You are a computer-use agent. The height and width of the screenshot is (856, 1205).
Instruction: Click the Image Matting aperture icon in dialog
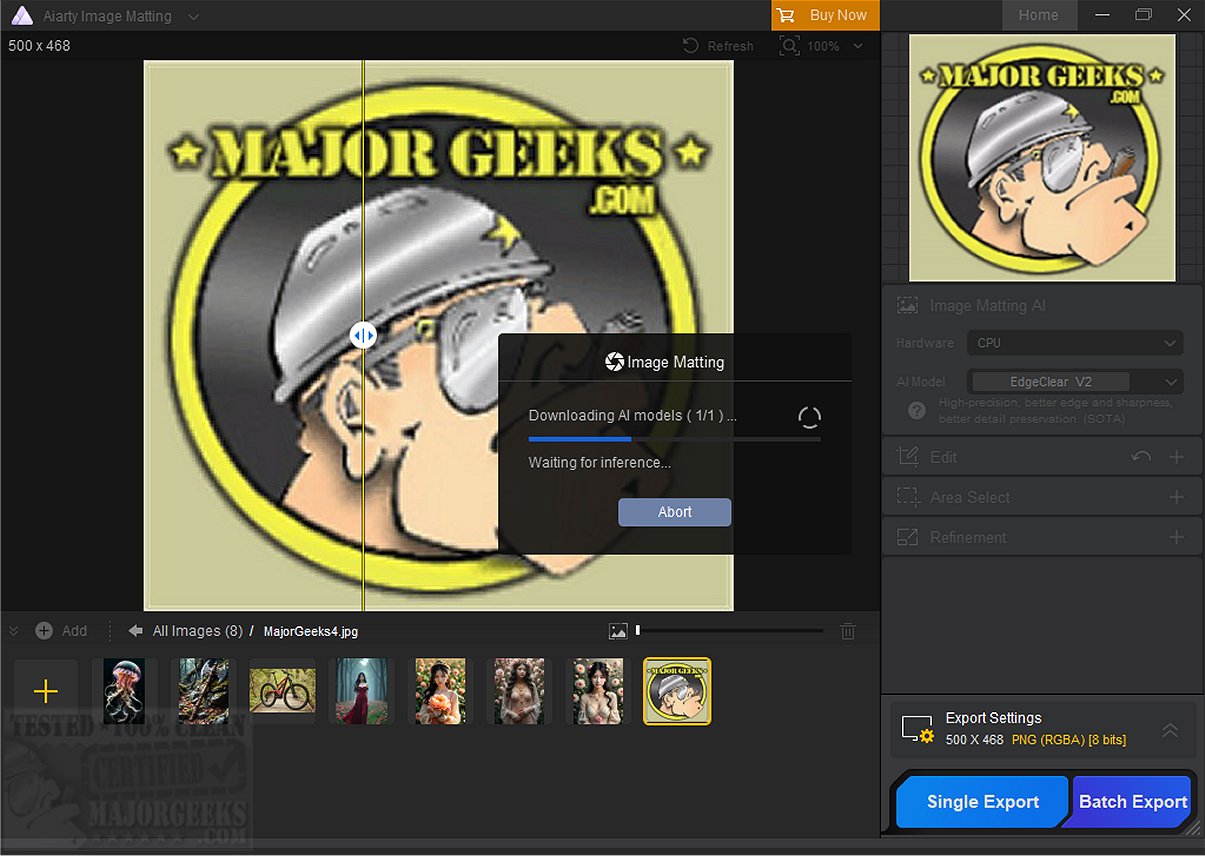coord(615,362)
